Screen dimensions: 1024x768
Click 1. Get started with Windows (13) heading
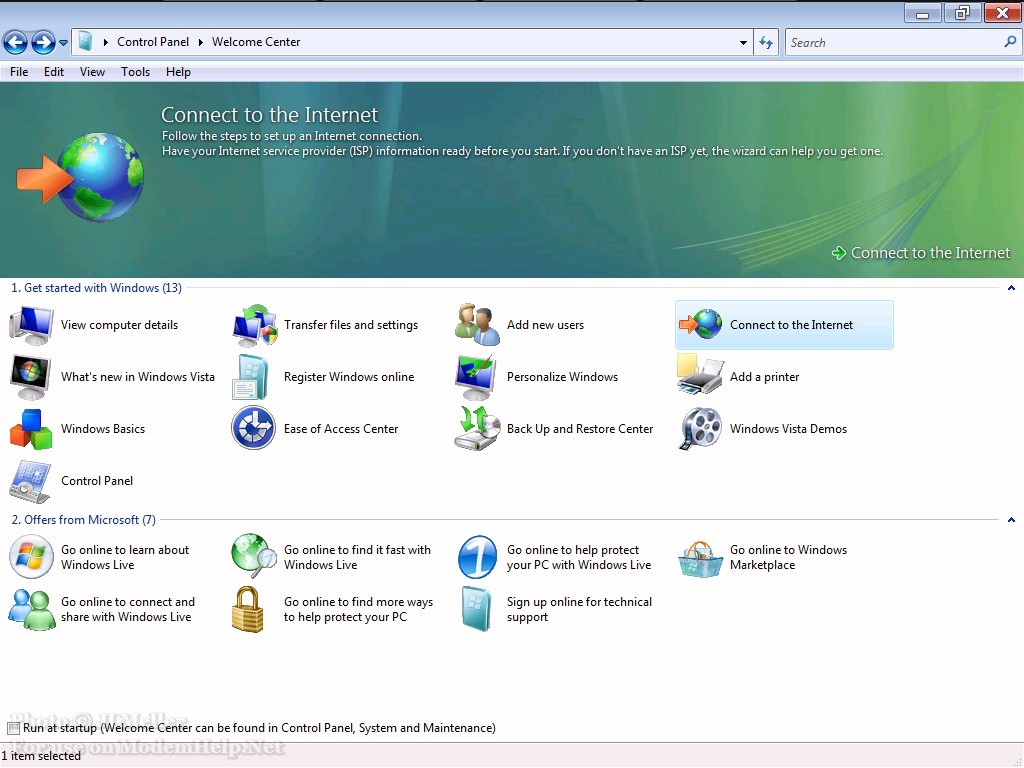pyautogui.click(x=97, y=288)
